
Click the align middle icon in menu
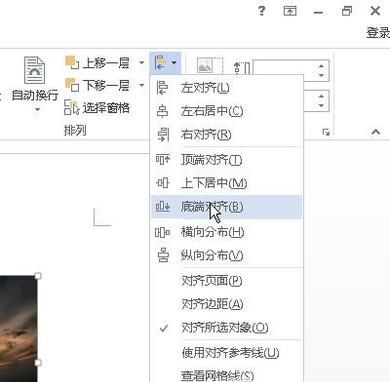click(x=163, y=183)
